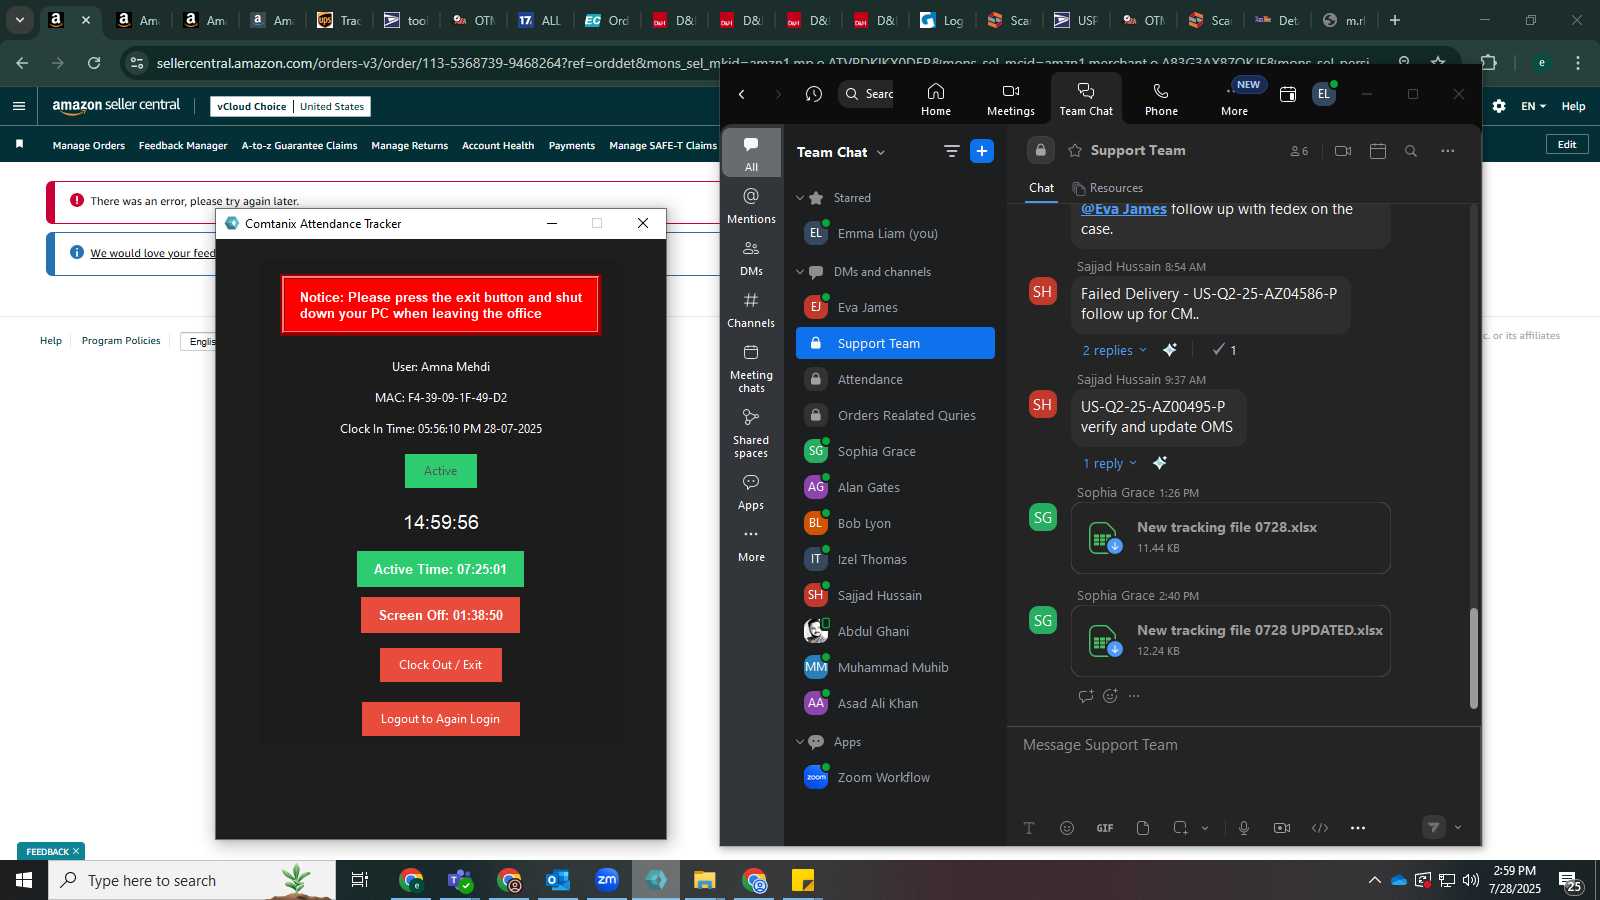
Task: Collapse the Apps section in chat list
Action: [x=800, y=742]
